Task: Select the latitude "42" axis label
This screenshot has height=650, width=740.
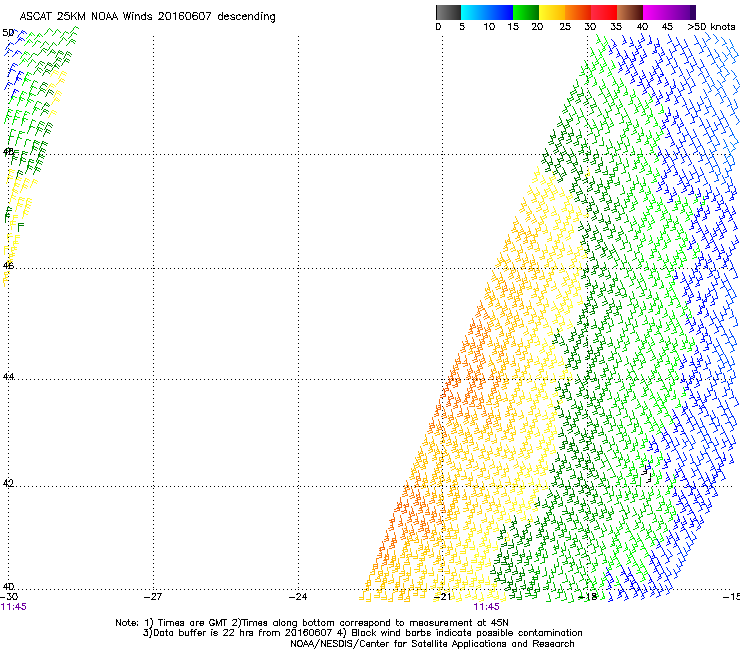Action: tap(8, 483)
